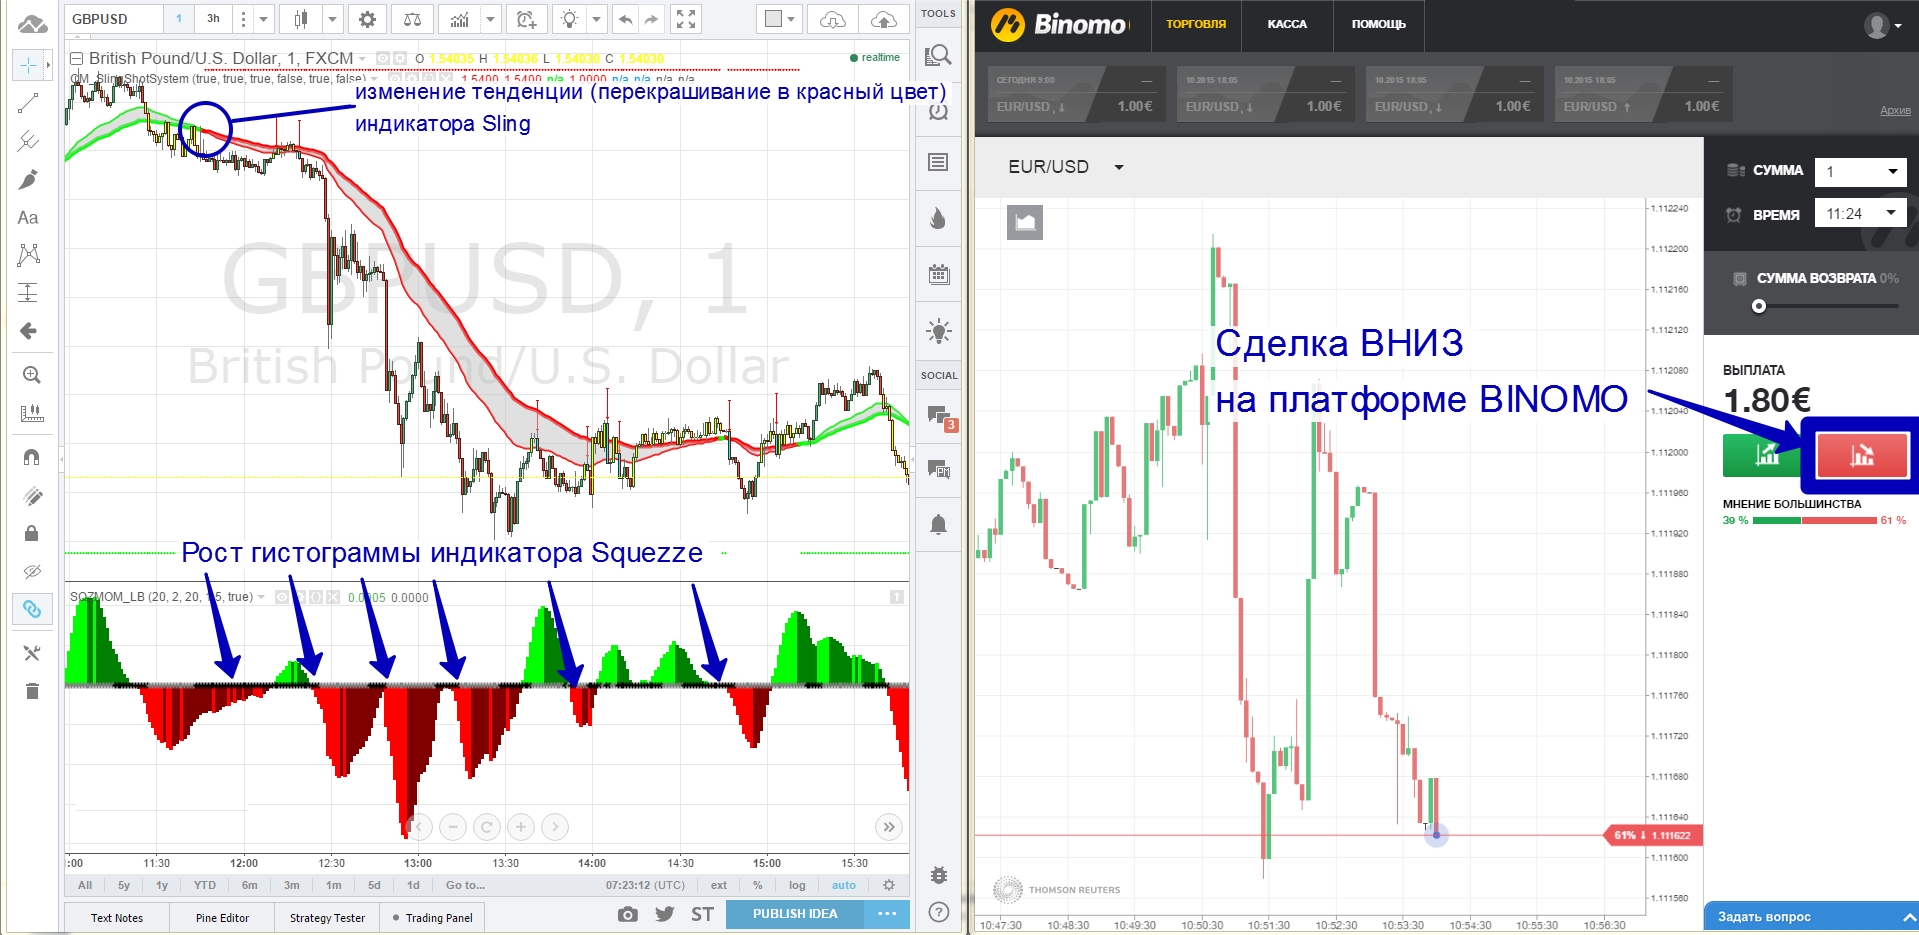The image size is (1919, 935).
Task: Open the interval dropdown arrow
Action: point(263,19)
